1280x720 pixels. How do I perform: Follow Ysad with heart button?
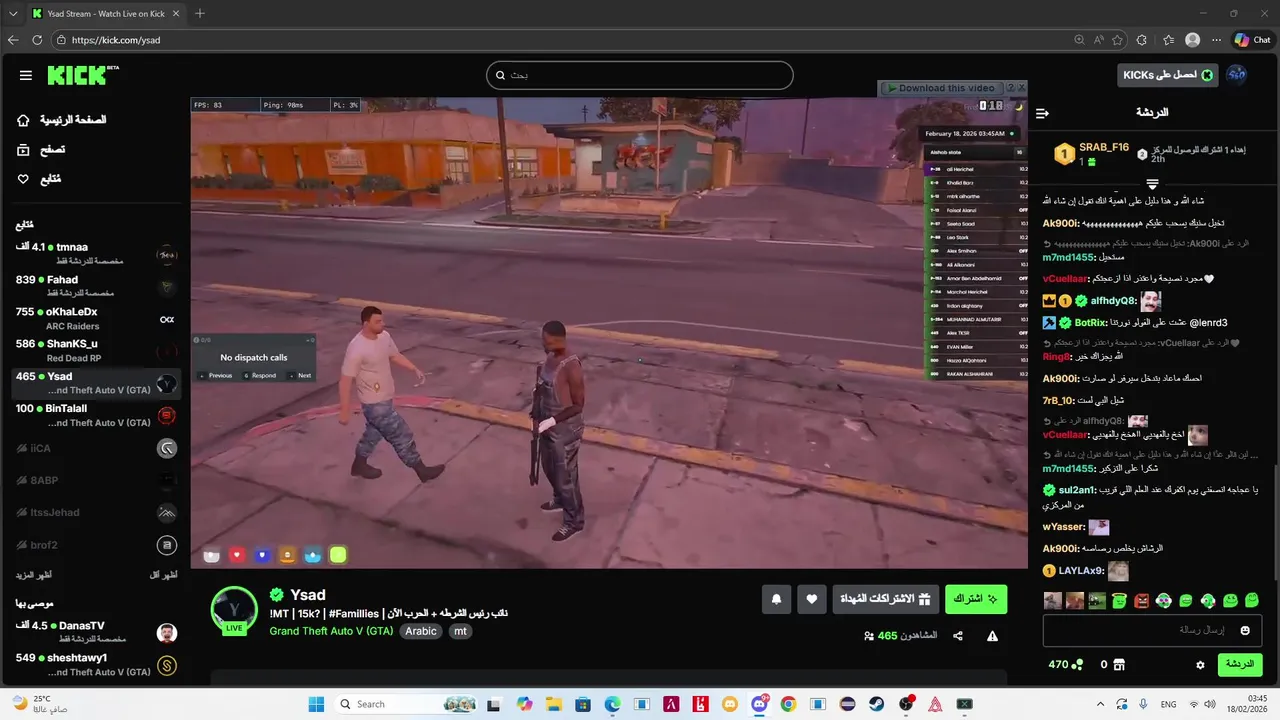(812, 599)
